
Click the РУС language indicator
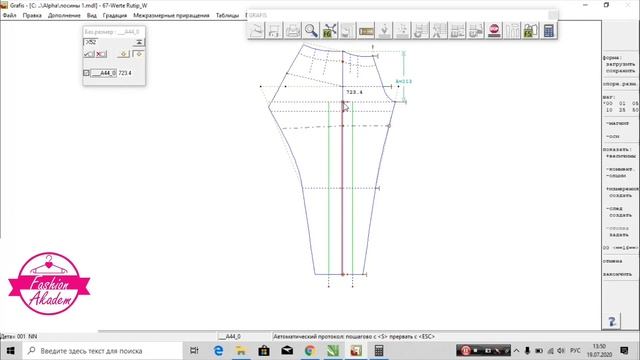[575, 351]
